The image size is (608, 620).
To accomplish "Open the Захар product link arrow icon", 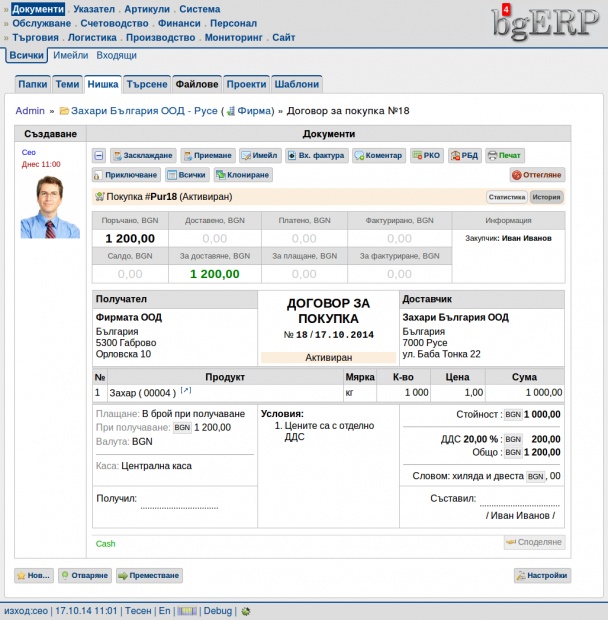I will (185, 390).
